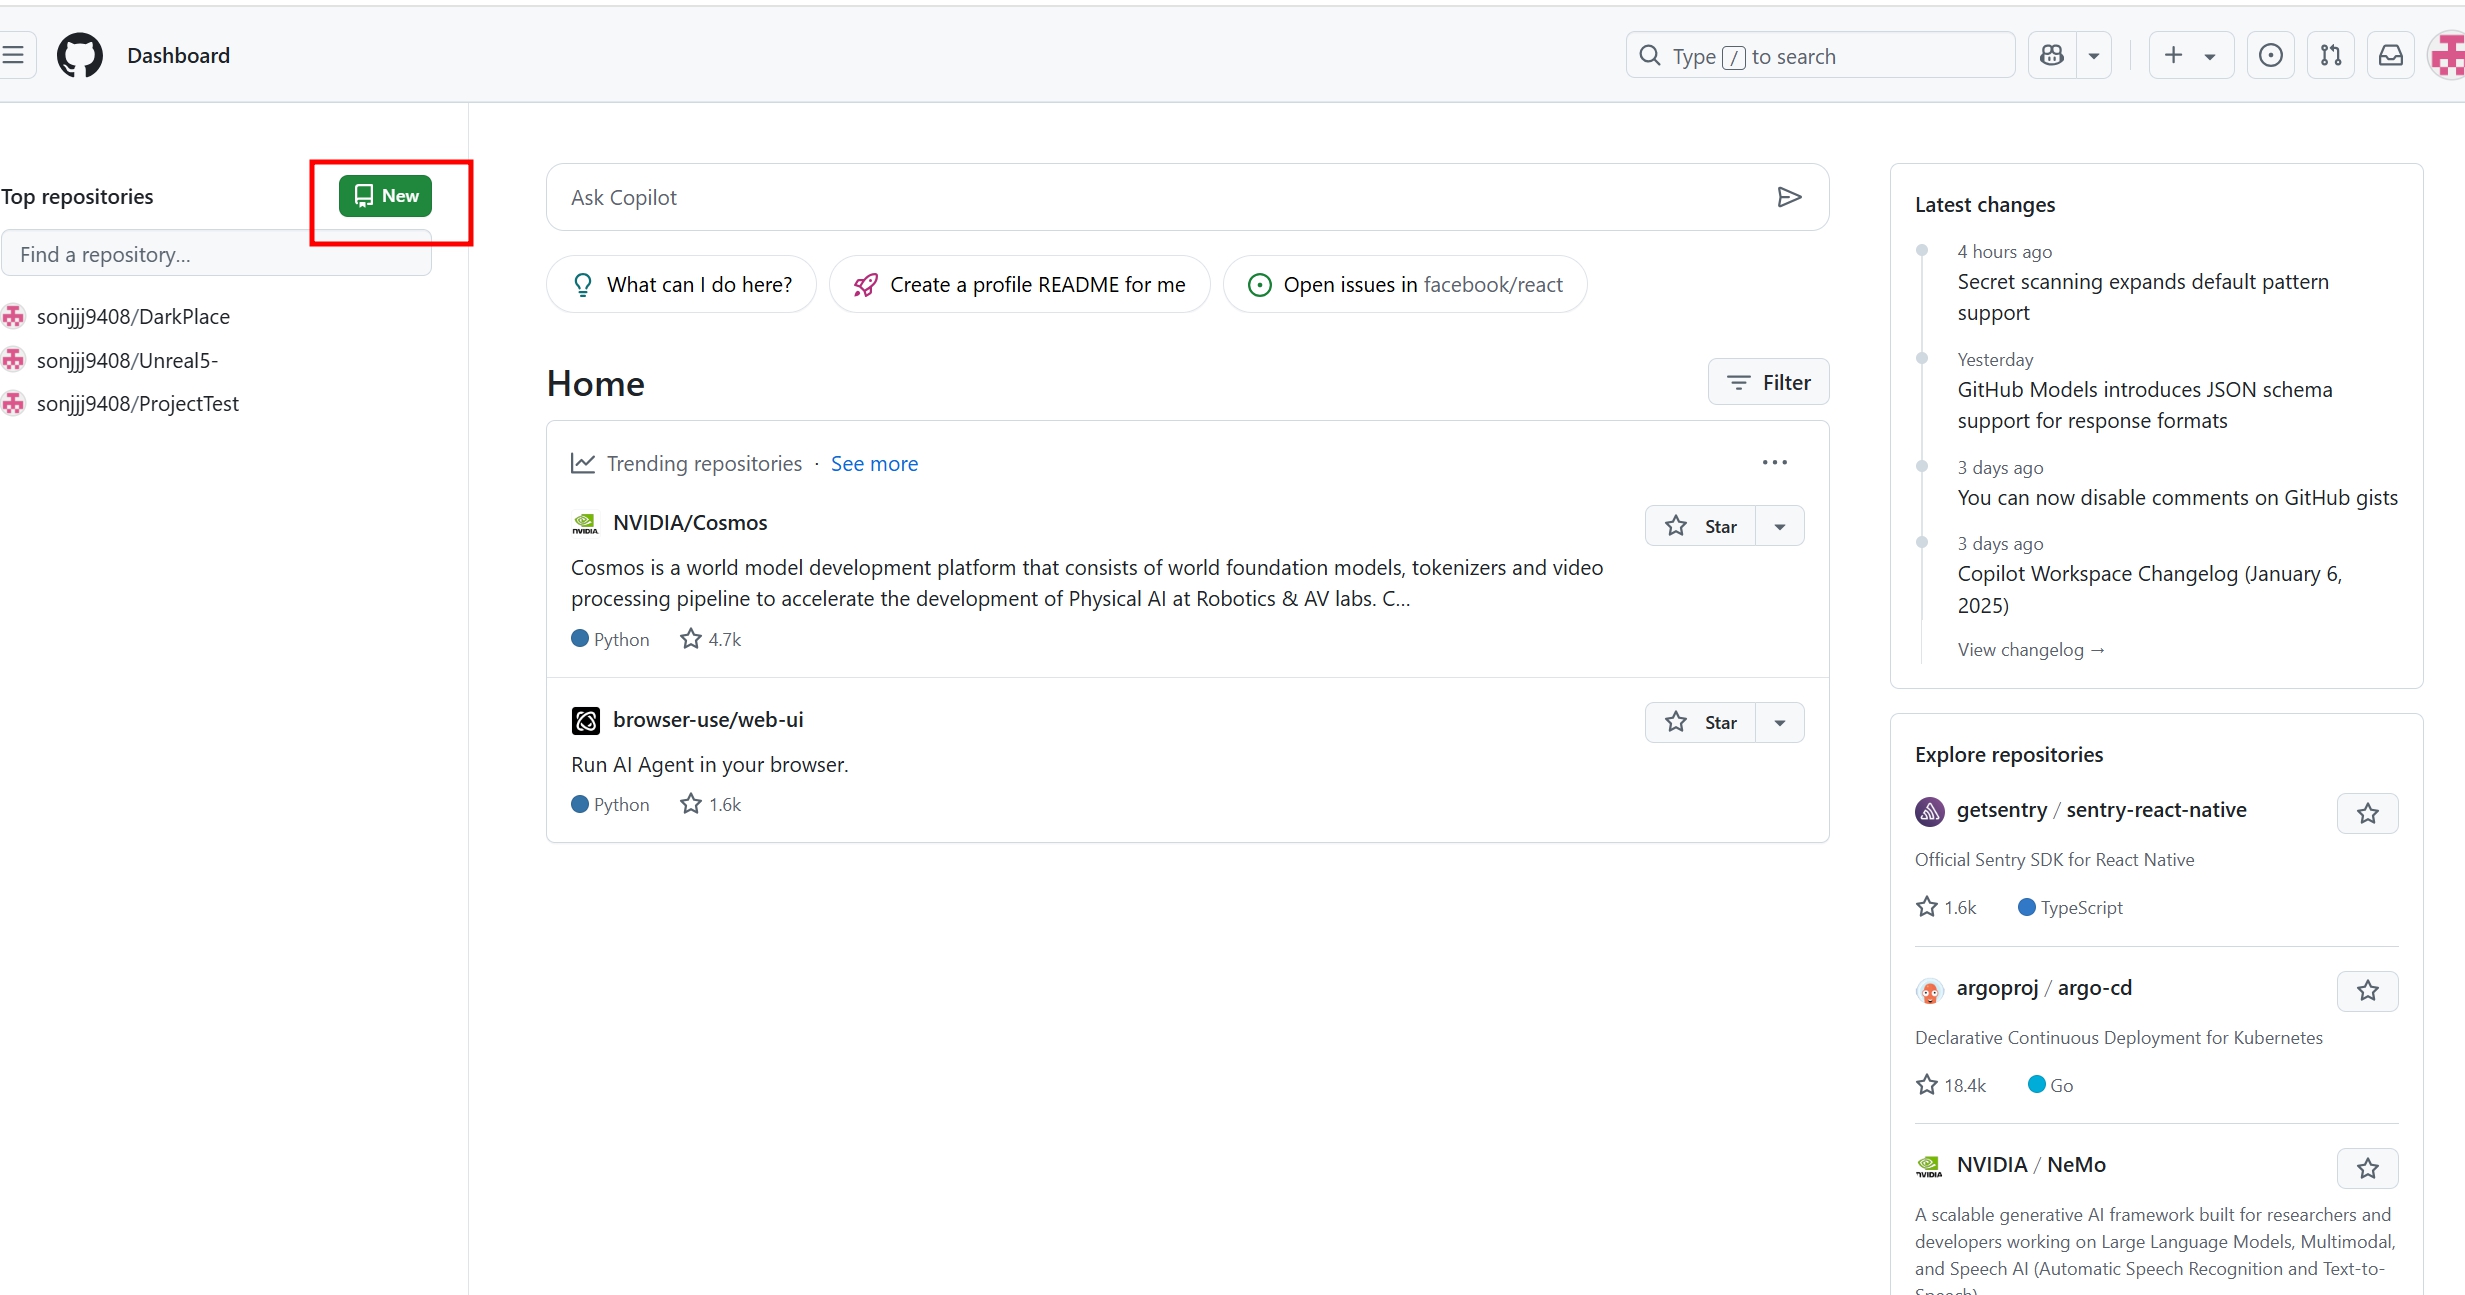Viewport: 2465px width, 1295px height.
Task: Open sonjjj9408/ProjectTest repository
Action: (138, 403)
